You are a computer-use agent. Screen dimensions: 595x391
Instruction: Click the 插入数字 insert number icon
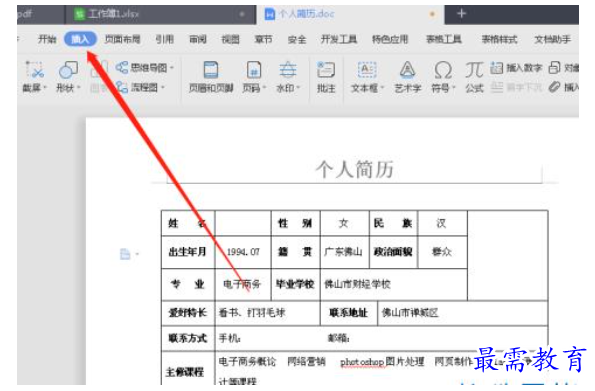point(496,68)
